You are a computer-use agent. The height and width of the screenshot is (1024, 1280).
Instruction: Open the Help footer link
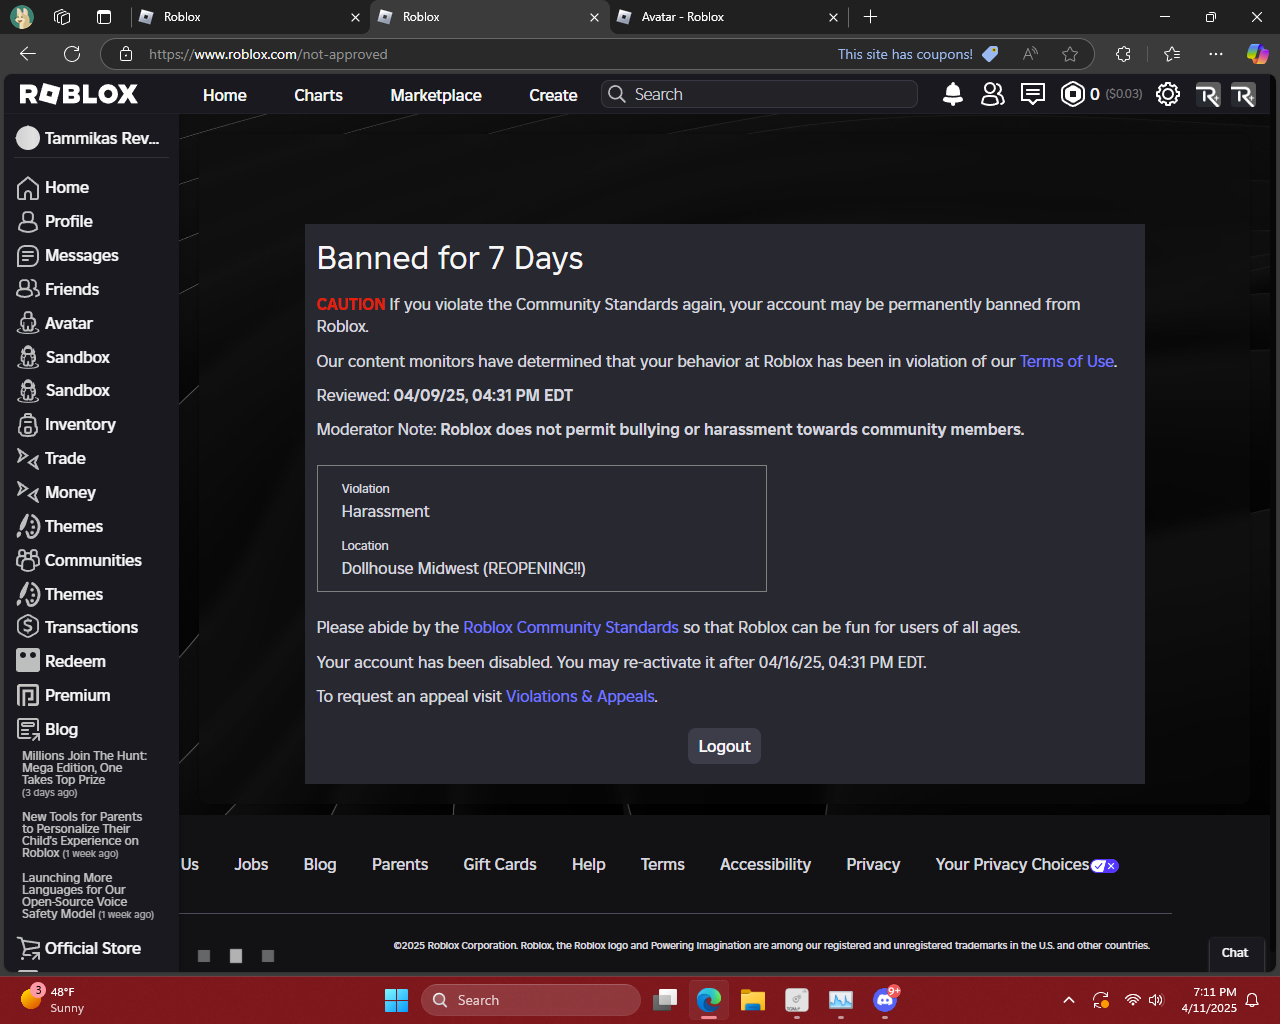tap(589, 865)
